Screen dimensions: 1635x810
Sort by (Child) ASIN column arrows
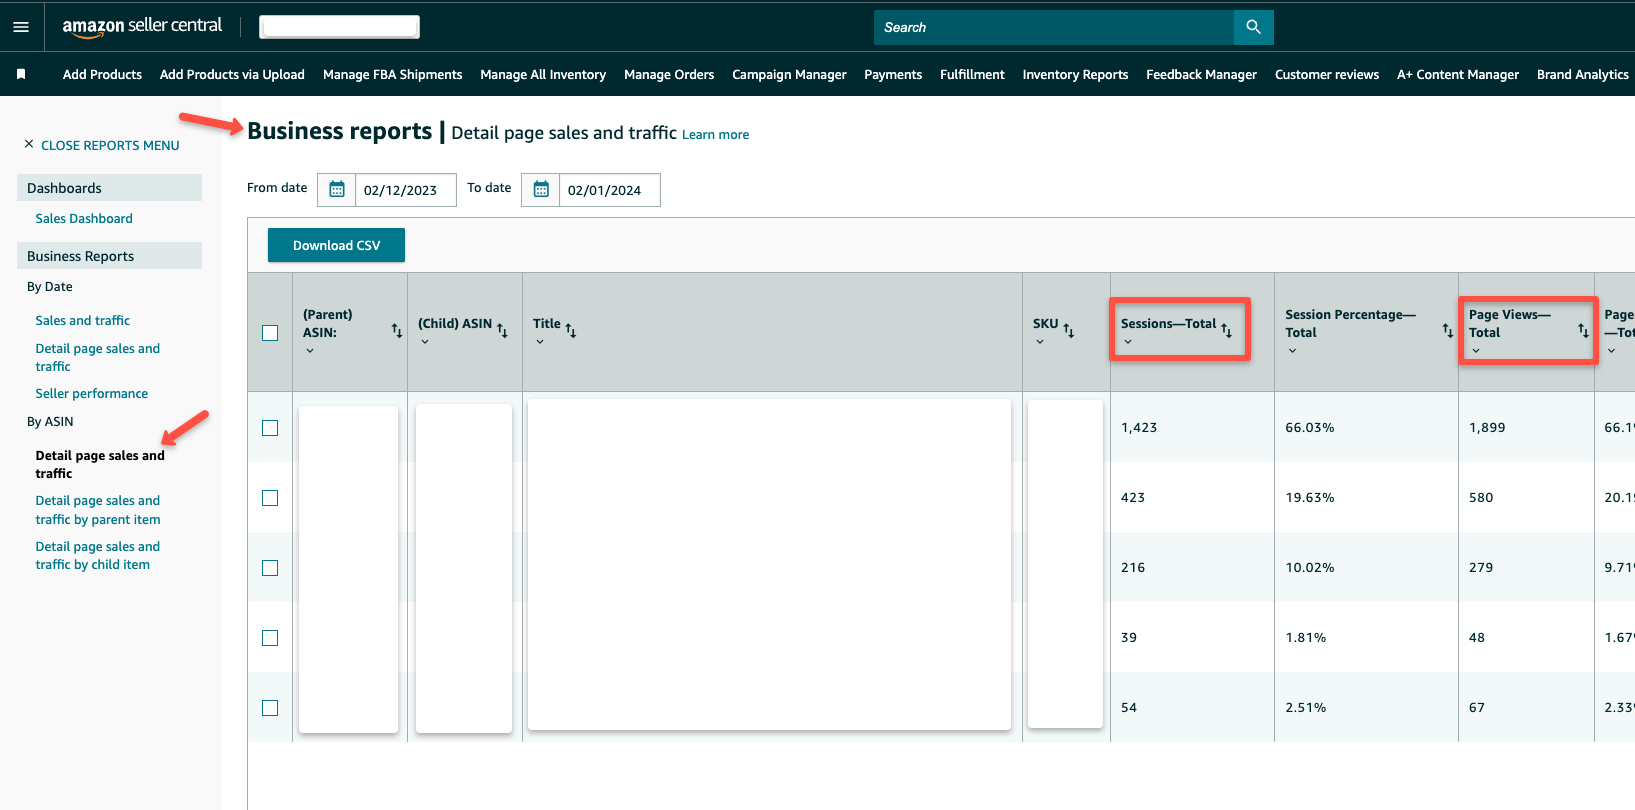[502, 330]
